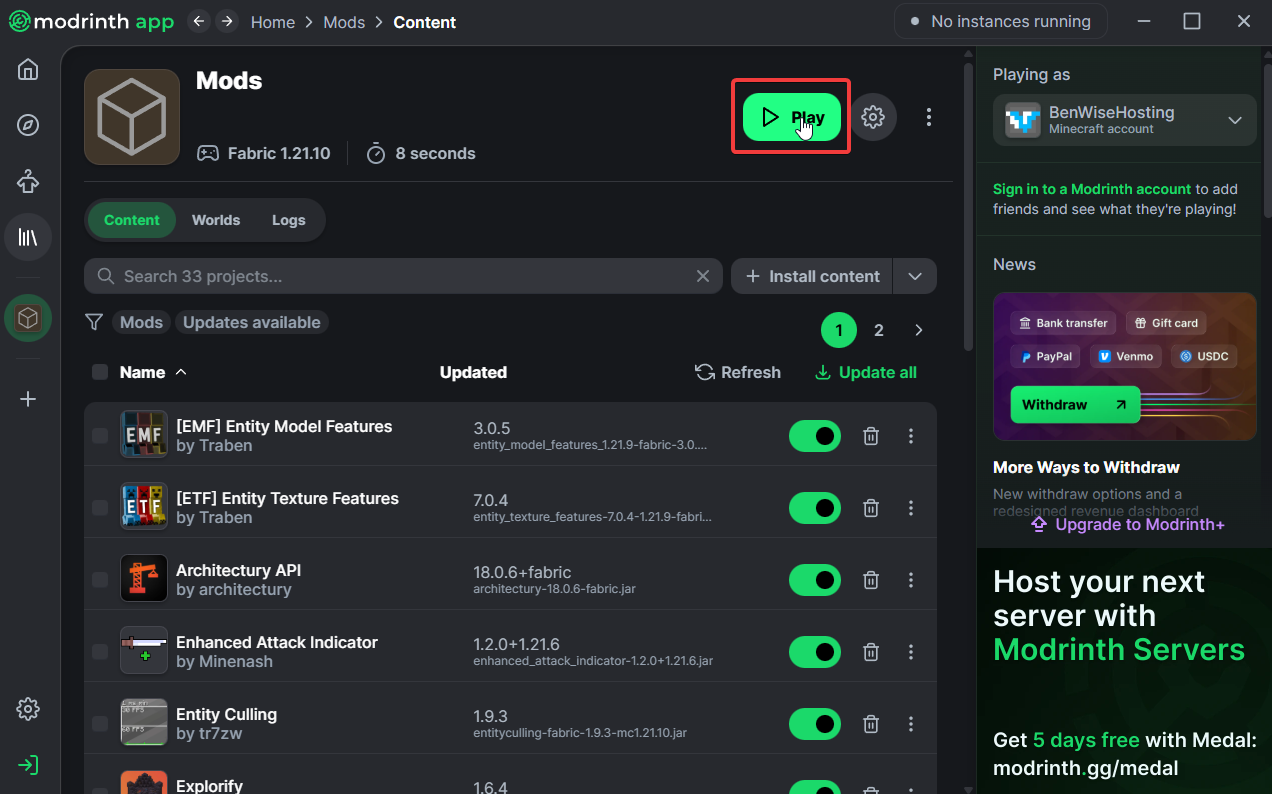This screenshot has height=794, width=1272.
Task: Click the Search 33 projects field
Action: point(403,276)
